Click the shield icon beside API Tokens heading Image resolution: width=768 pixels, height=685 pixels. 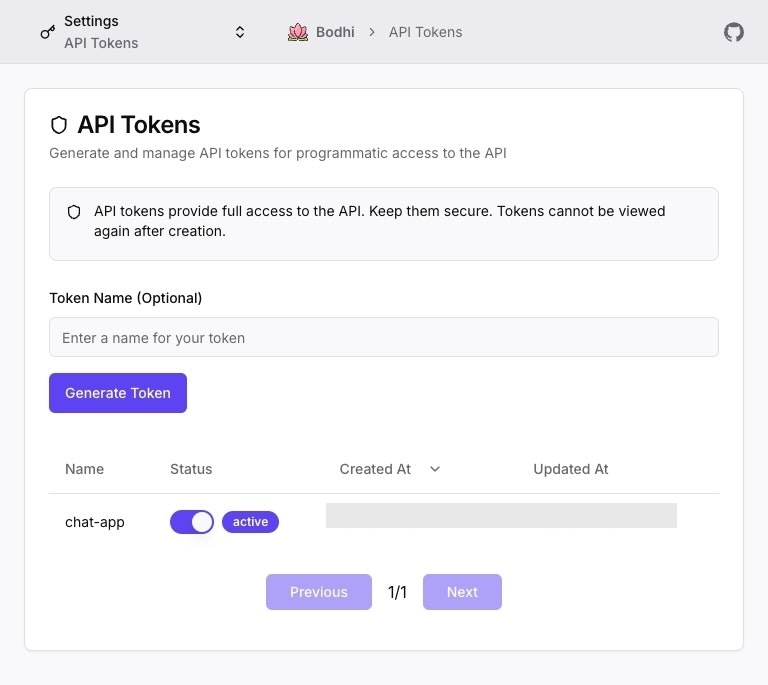(59, 125)
